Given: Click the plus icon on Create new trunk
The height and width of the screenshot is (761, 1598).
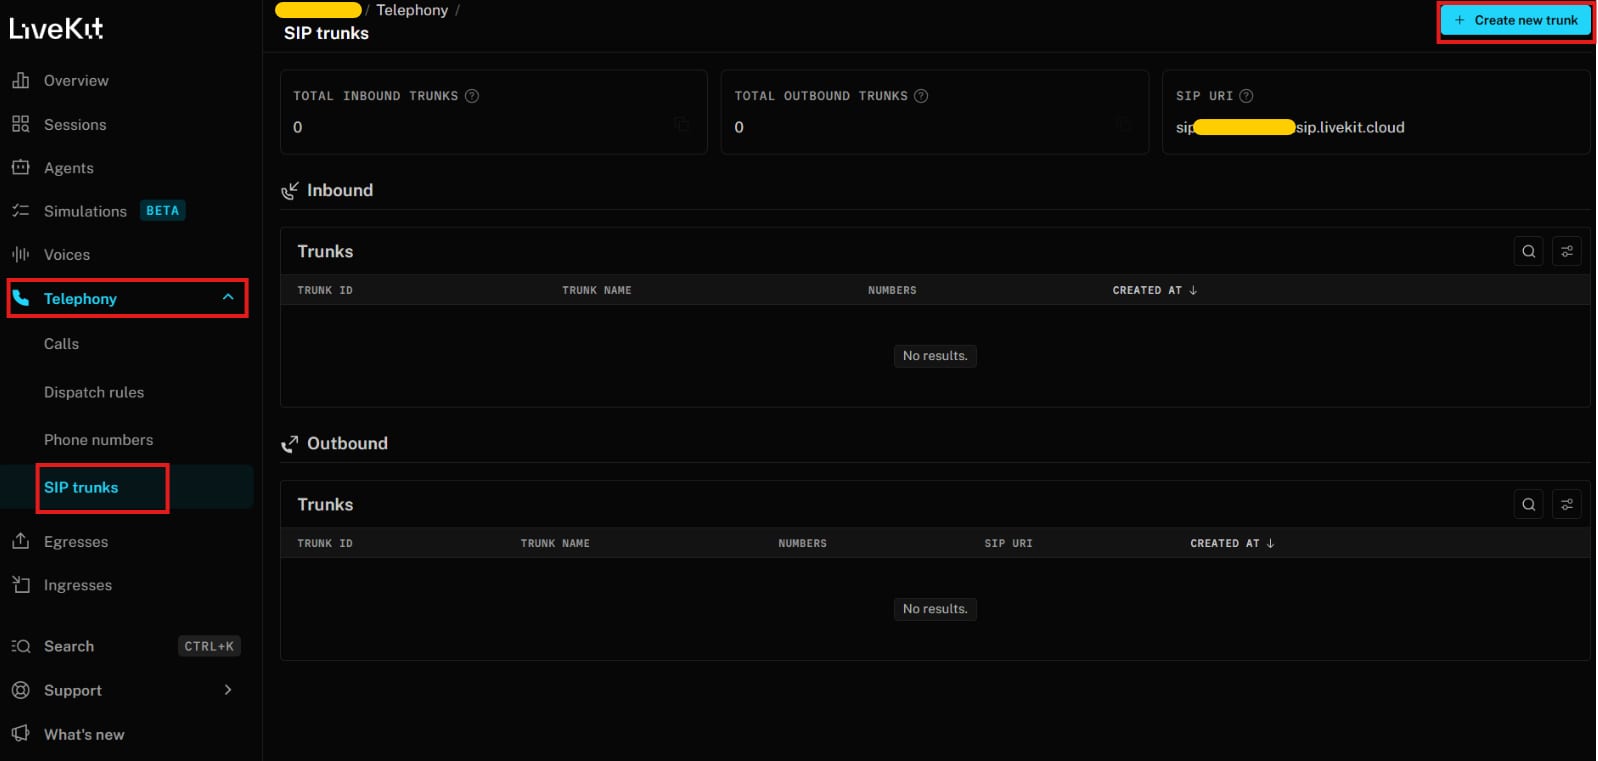Looking at the screenshot, I should pyautogui.click(x=1460, y=20).
